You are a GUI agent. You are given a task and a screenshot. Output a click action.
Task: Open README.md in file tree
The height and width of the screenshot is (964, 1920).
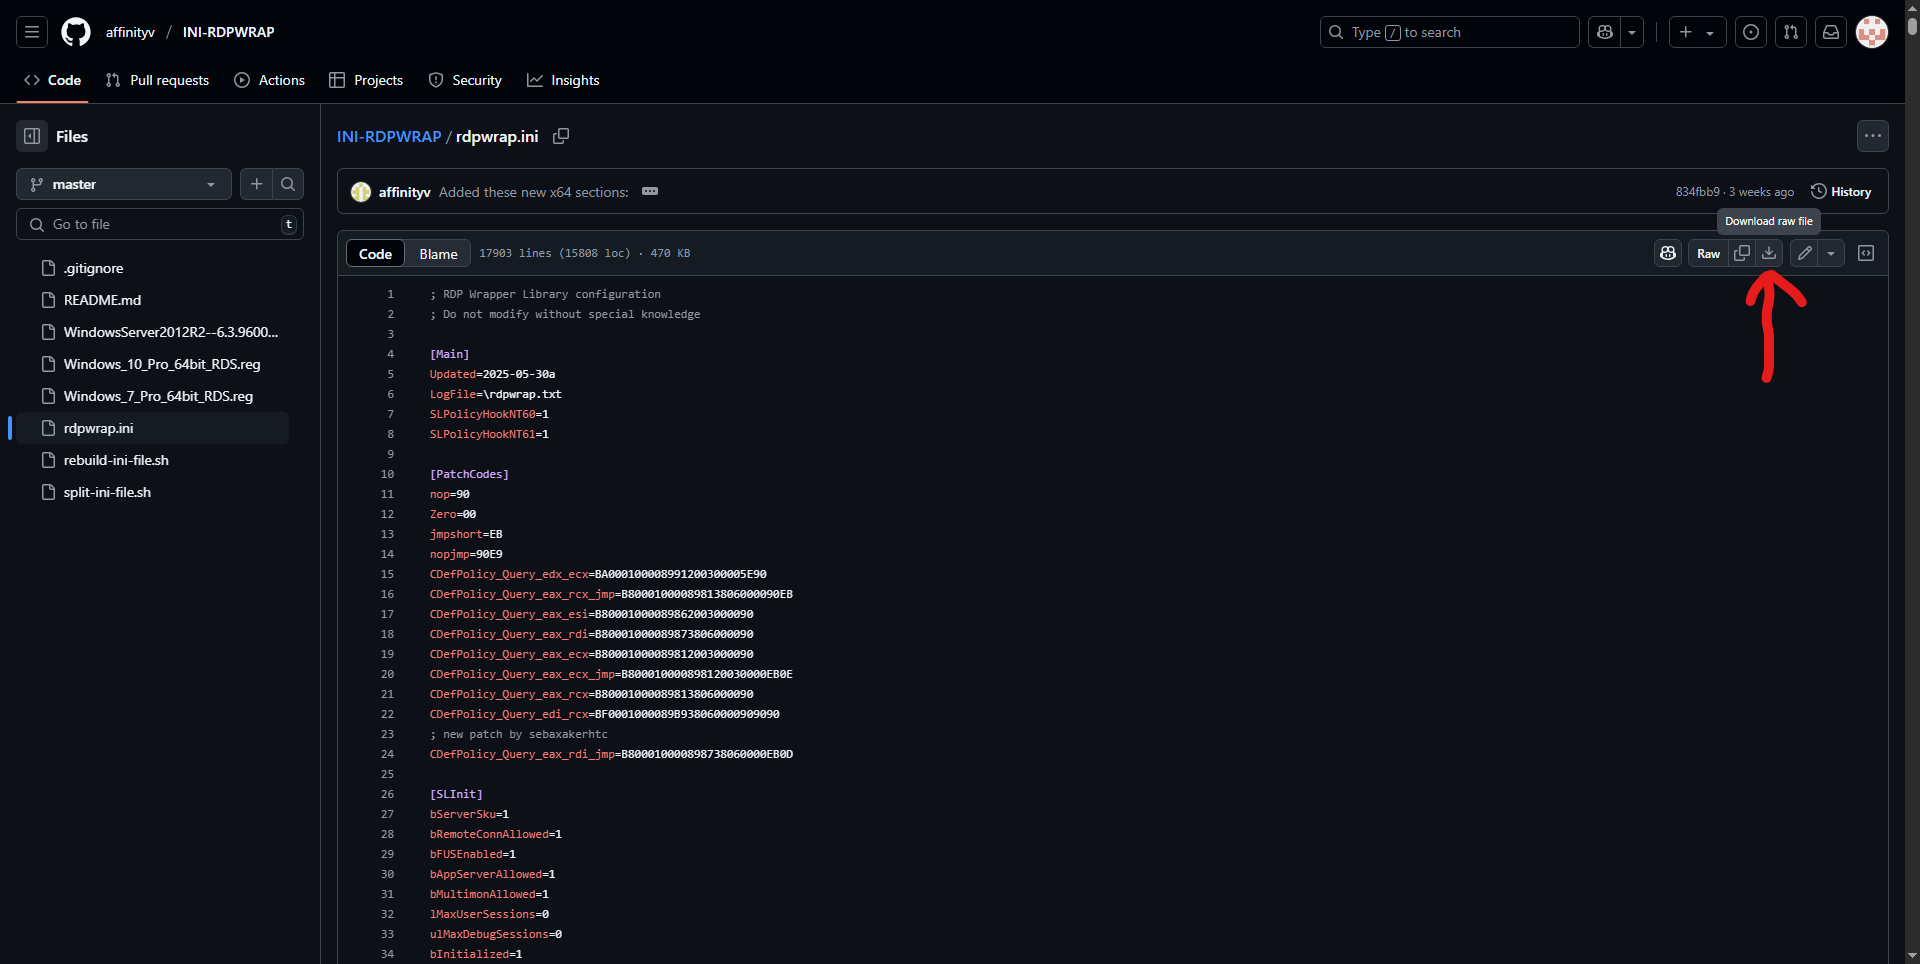[x=102, y=300]
